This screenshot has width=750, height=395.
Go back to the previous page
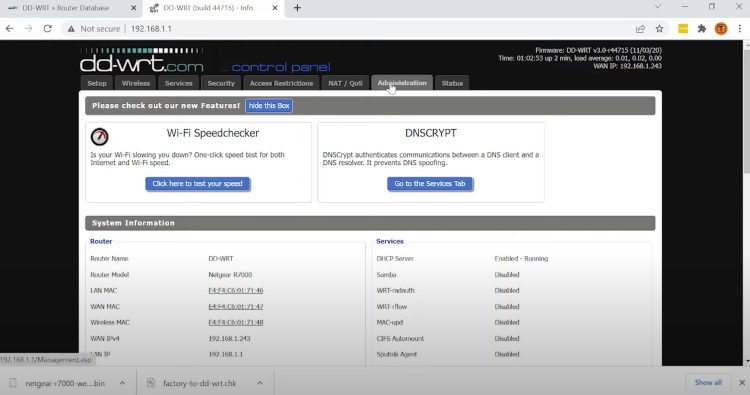tap(10, 29)
